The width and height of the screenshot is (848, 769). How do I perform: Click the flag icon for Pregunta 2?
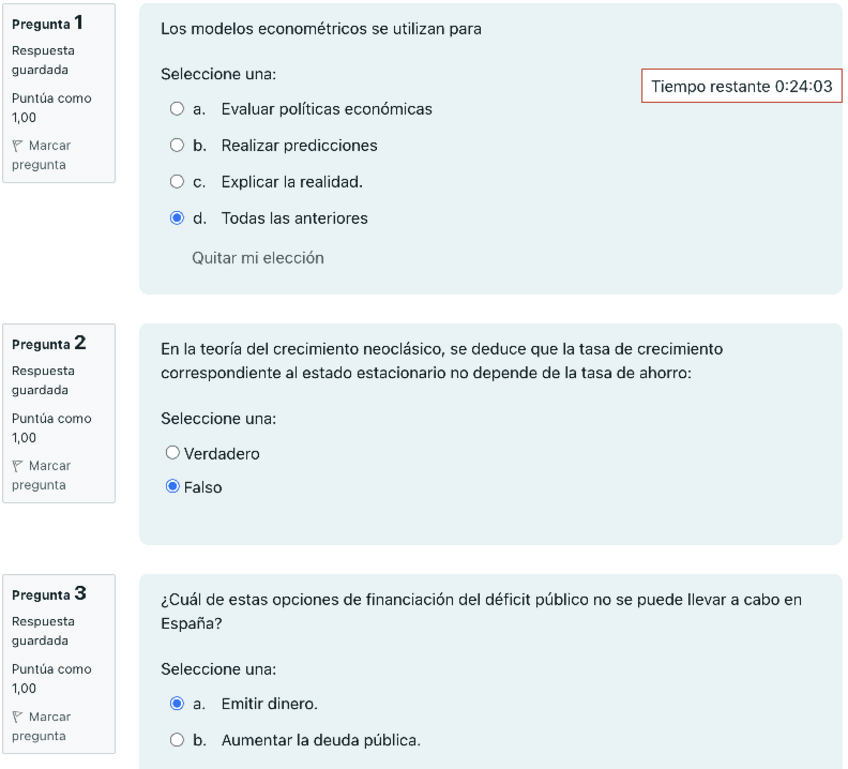[17, 466]
